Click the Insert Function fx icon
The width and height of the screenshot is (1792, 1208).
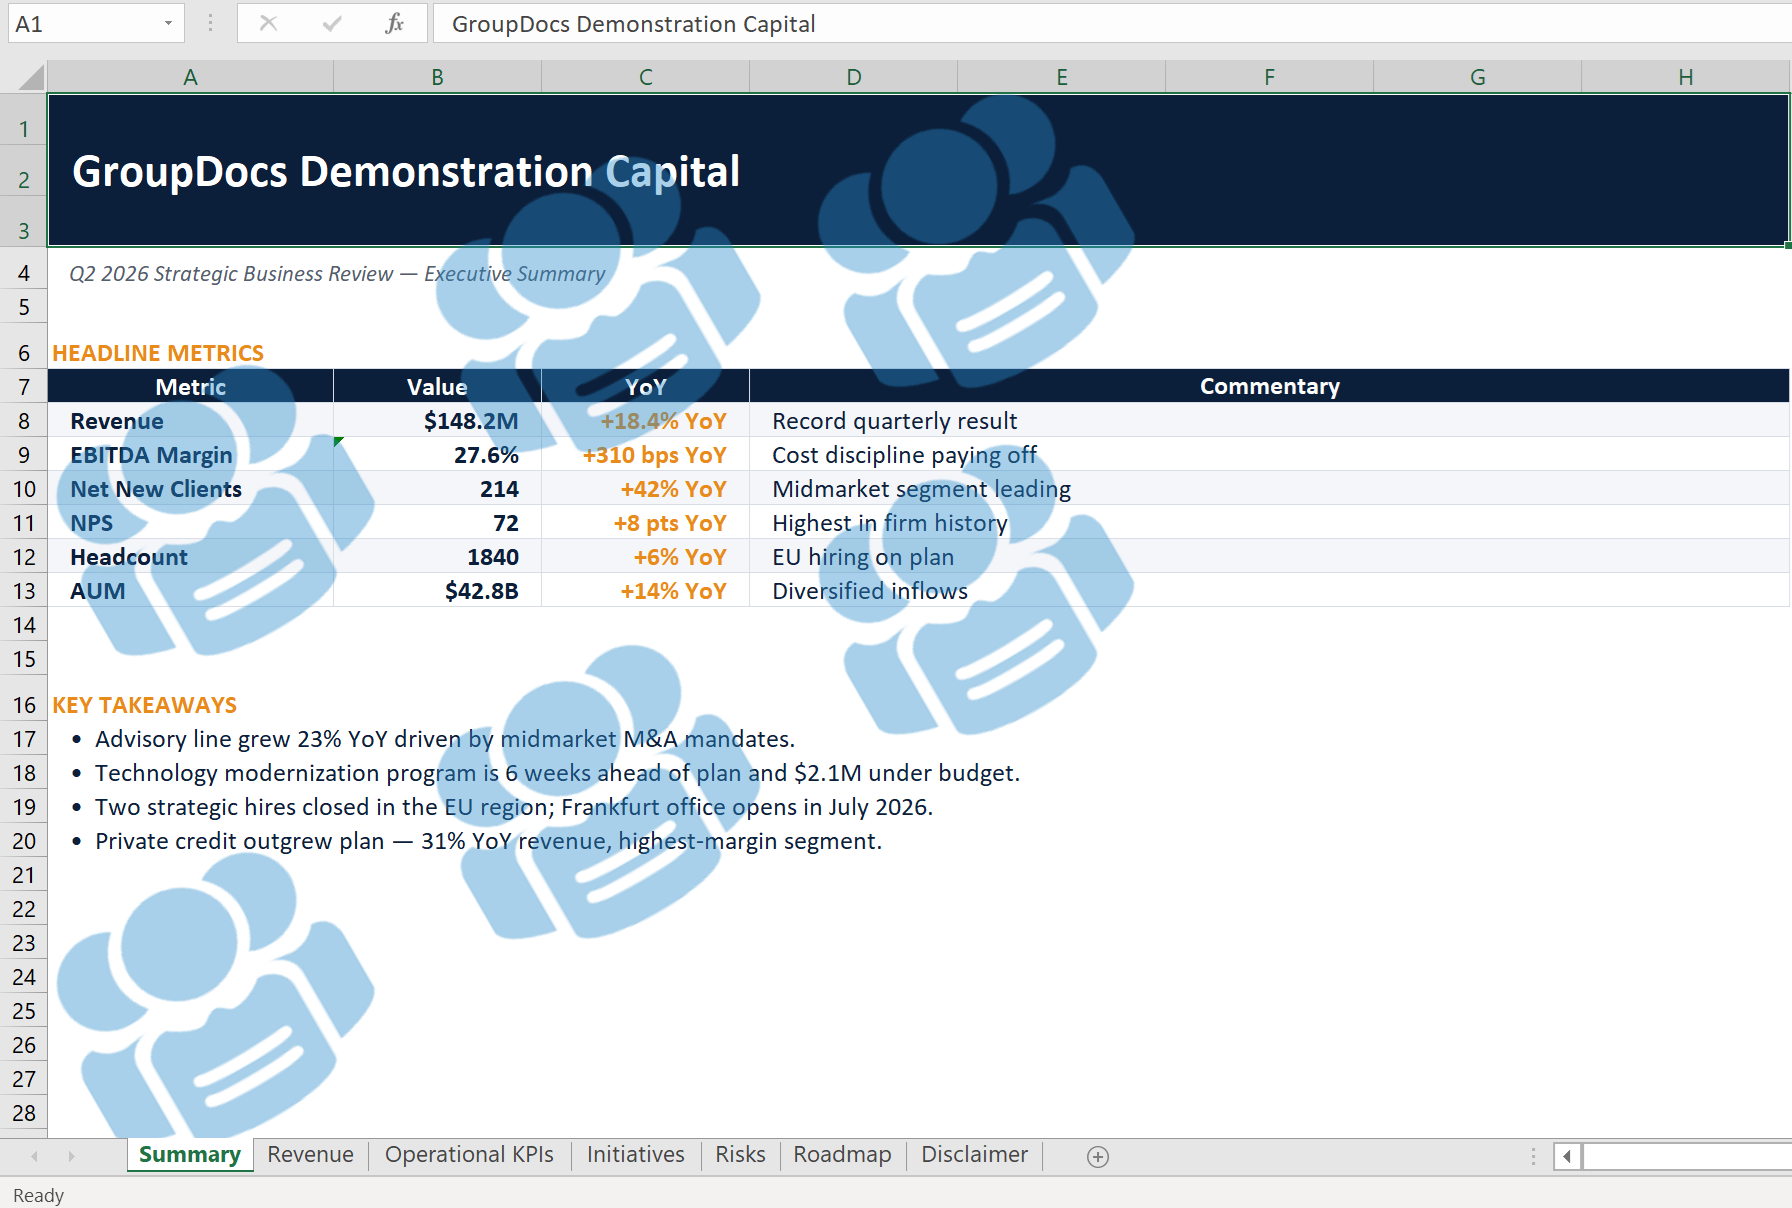point(394,24)
